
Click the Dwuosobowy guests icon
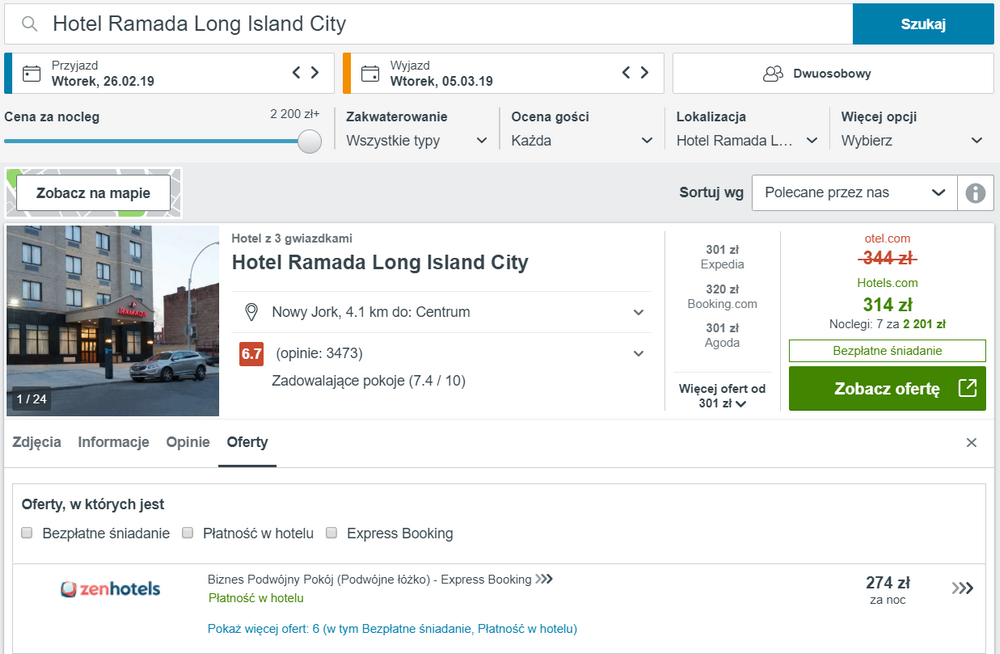(773, 73)
